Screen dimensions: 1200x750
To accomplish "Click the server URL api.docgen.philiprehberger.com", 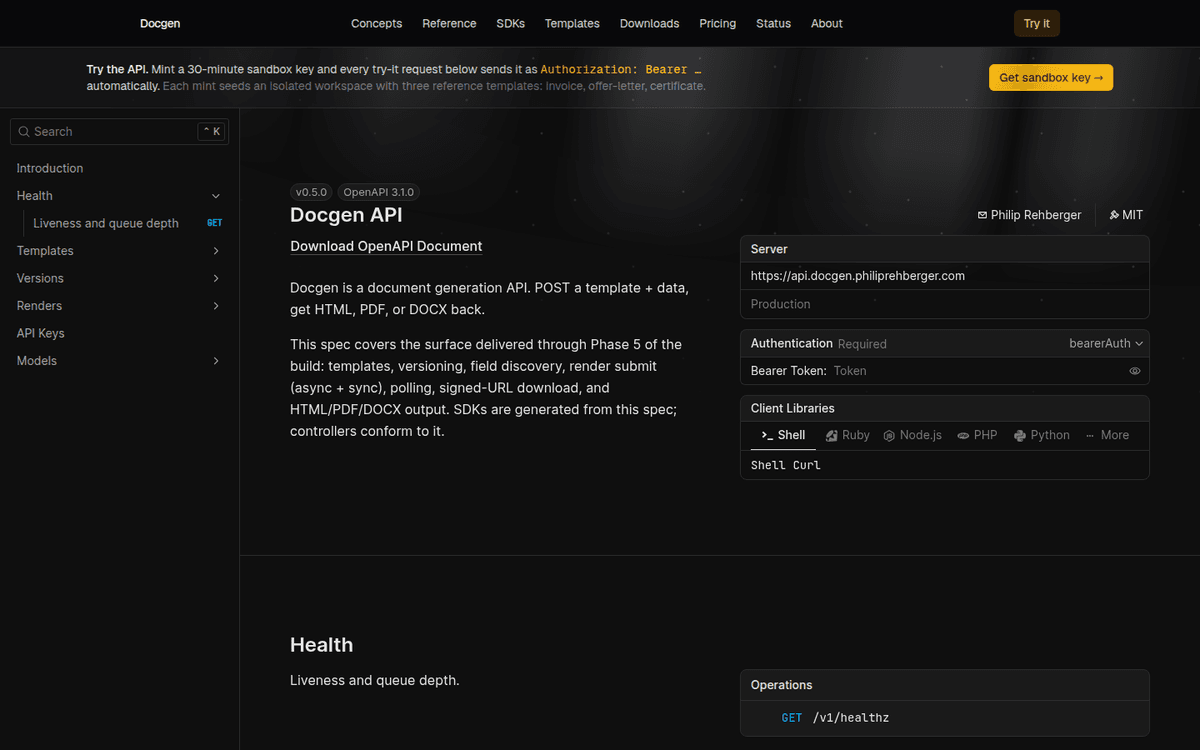I will (x=858, y=276).
